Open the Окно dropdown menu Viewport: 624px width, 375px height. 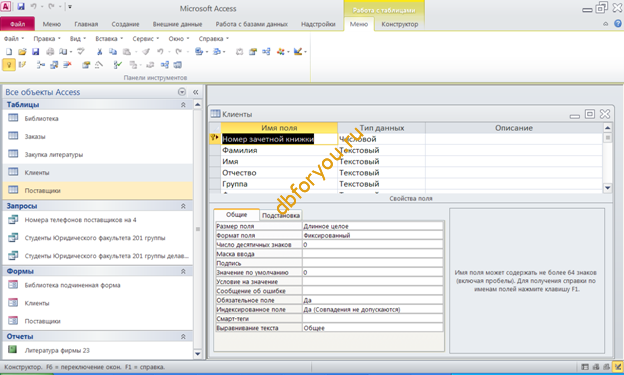point(179,39)
